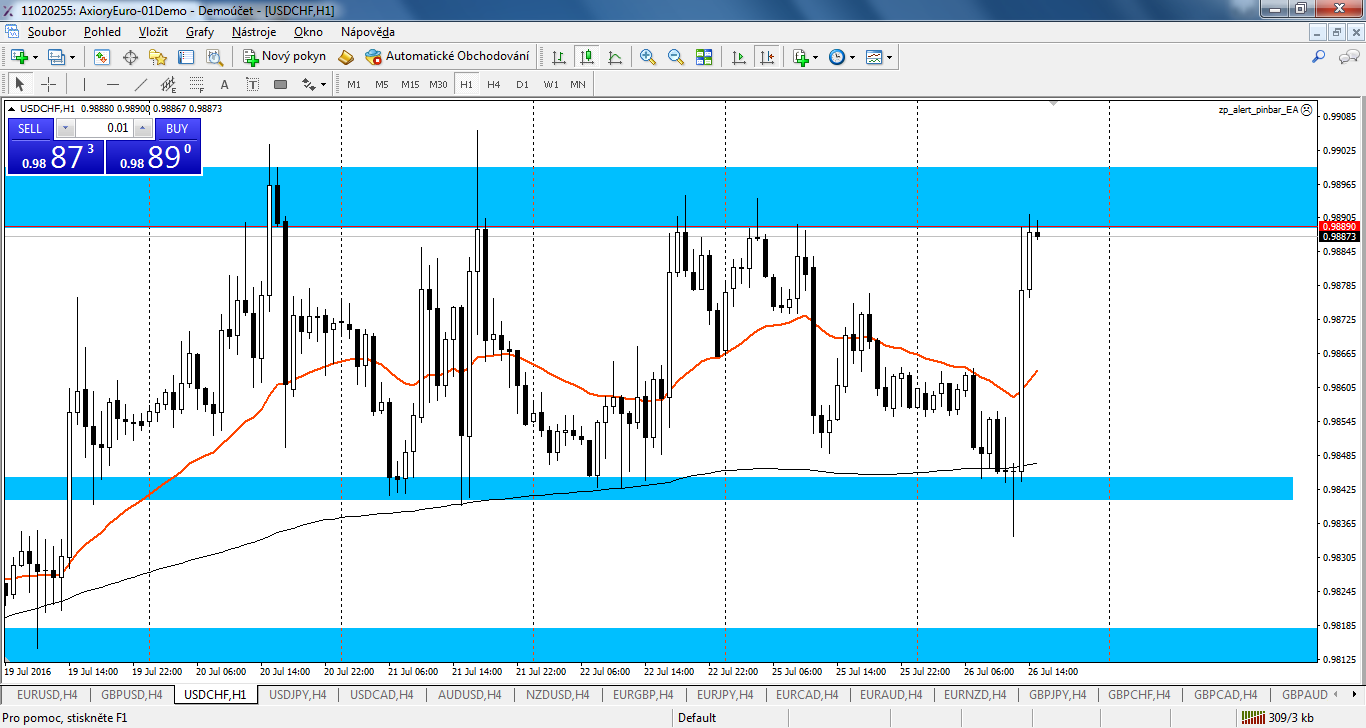Open the Nástroje menu
The image size is (1366, 728).
253,32
